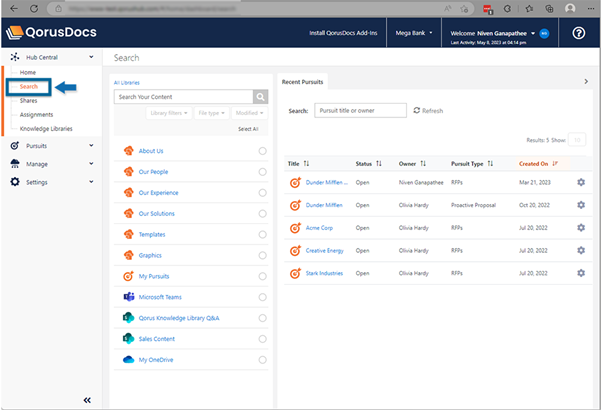Select the Microsoft Teams radio button
Viewport: 602px width, 410px height.
(263, 297)
